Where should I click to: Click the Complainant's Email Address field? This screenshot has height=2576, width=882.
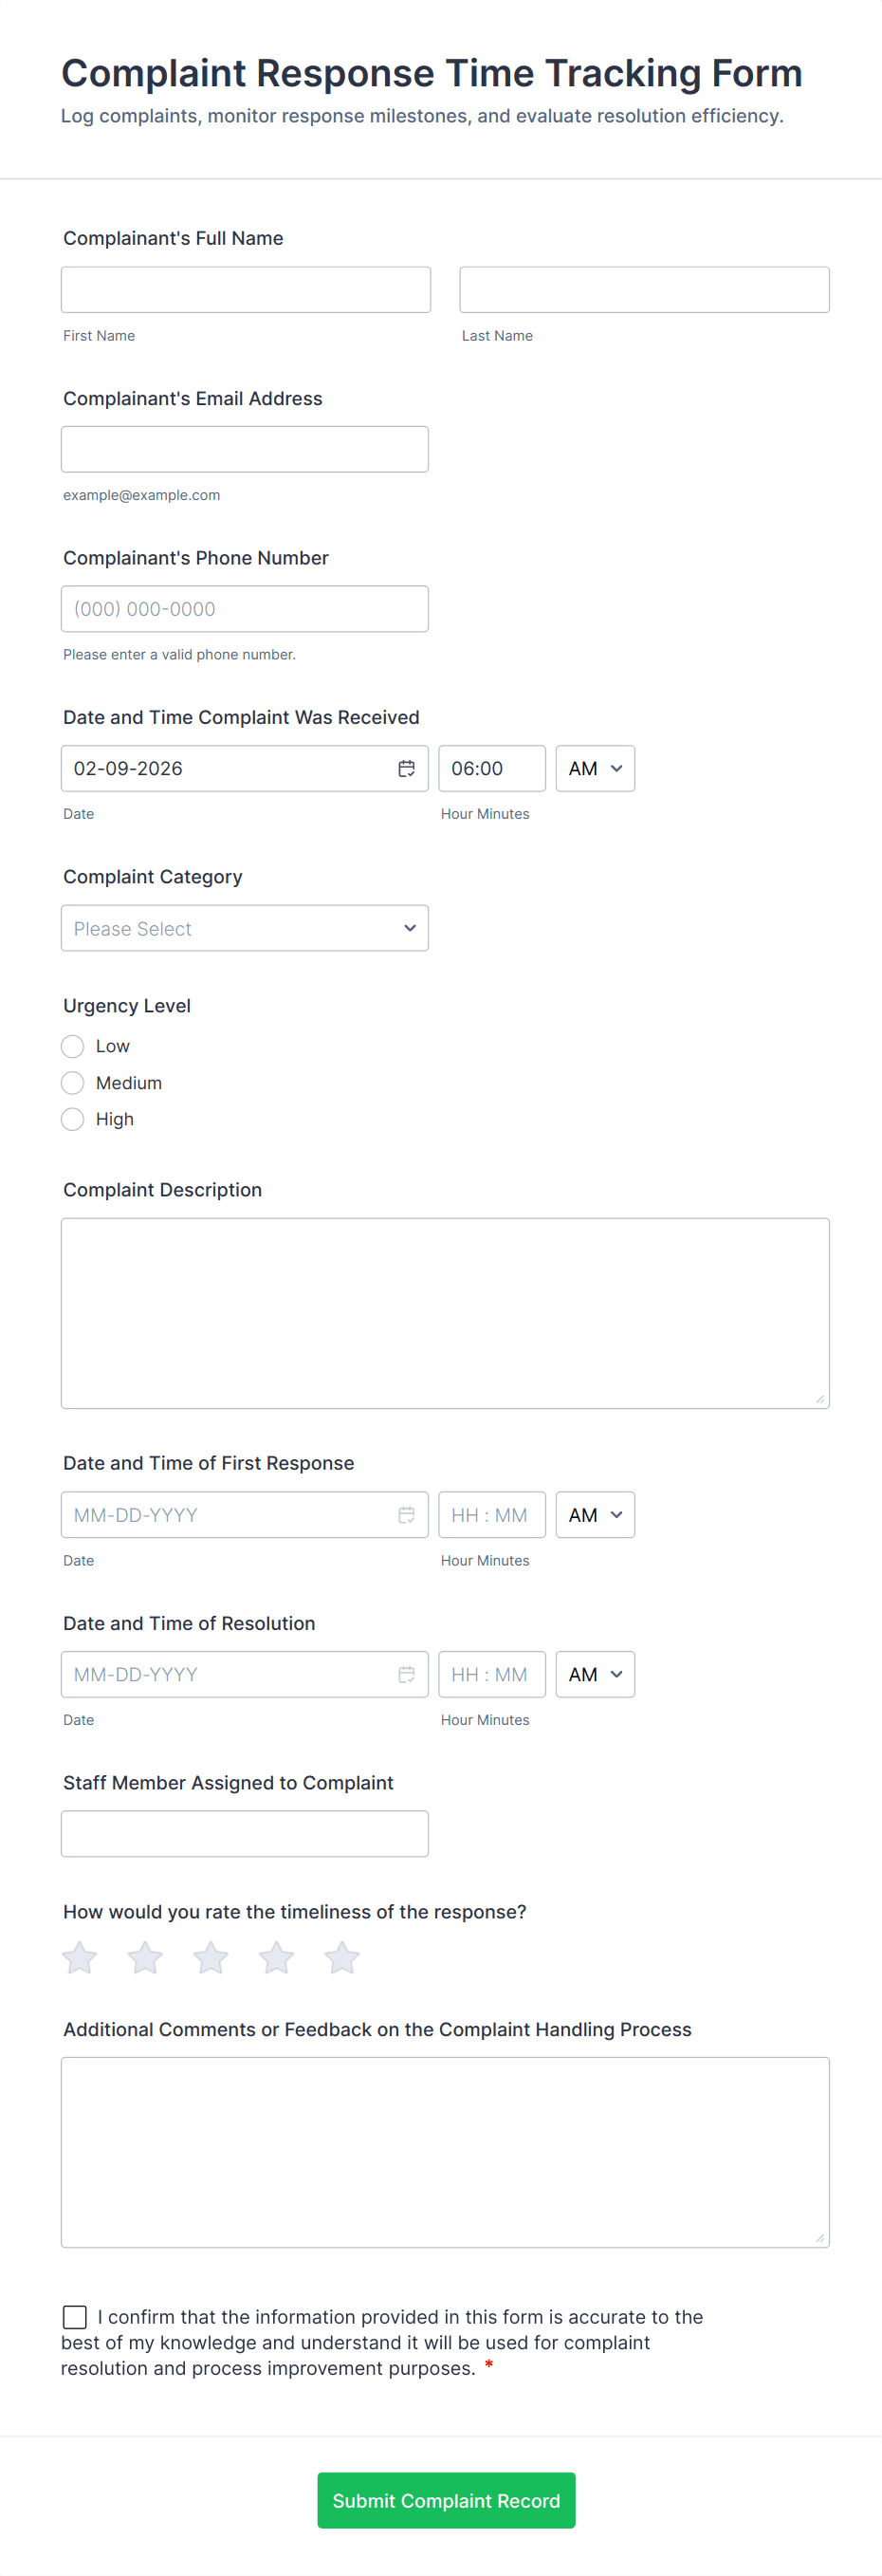(x=245, y=449)
